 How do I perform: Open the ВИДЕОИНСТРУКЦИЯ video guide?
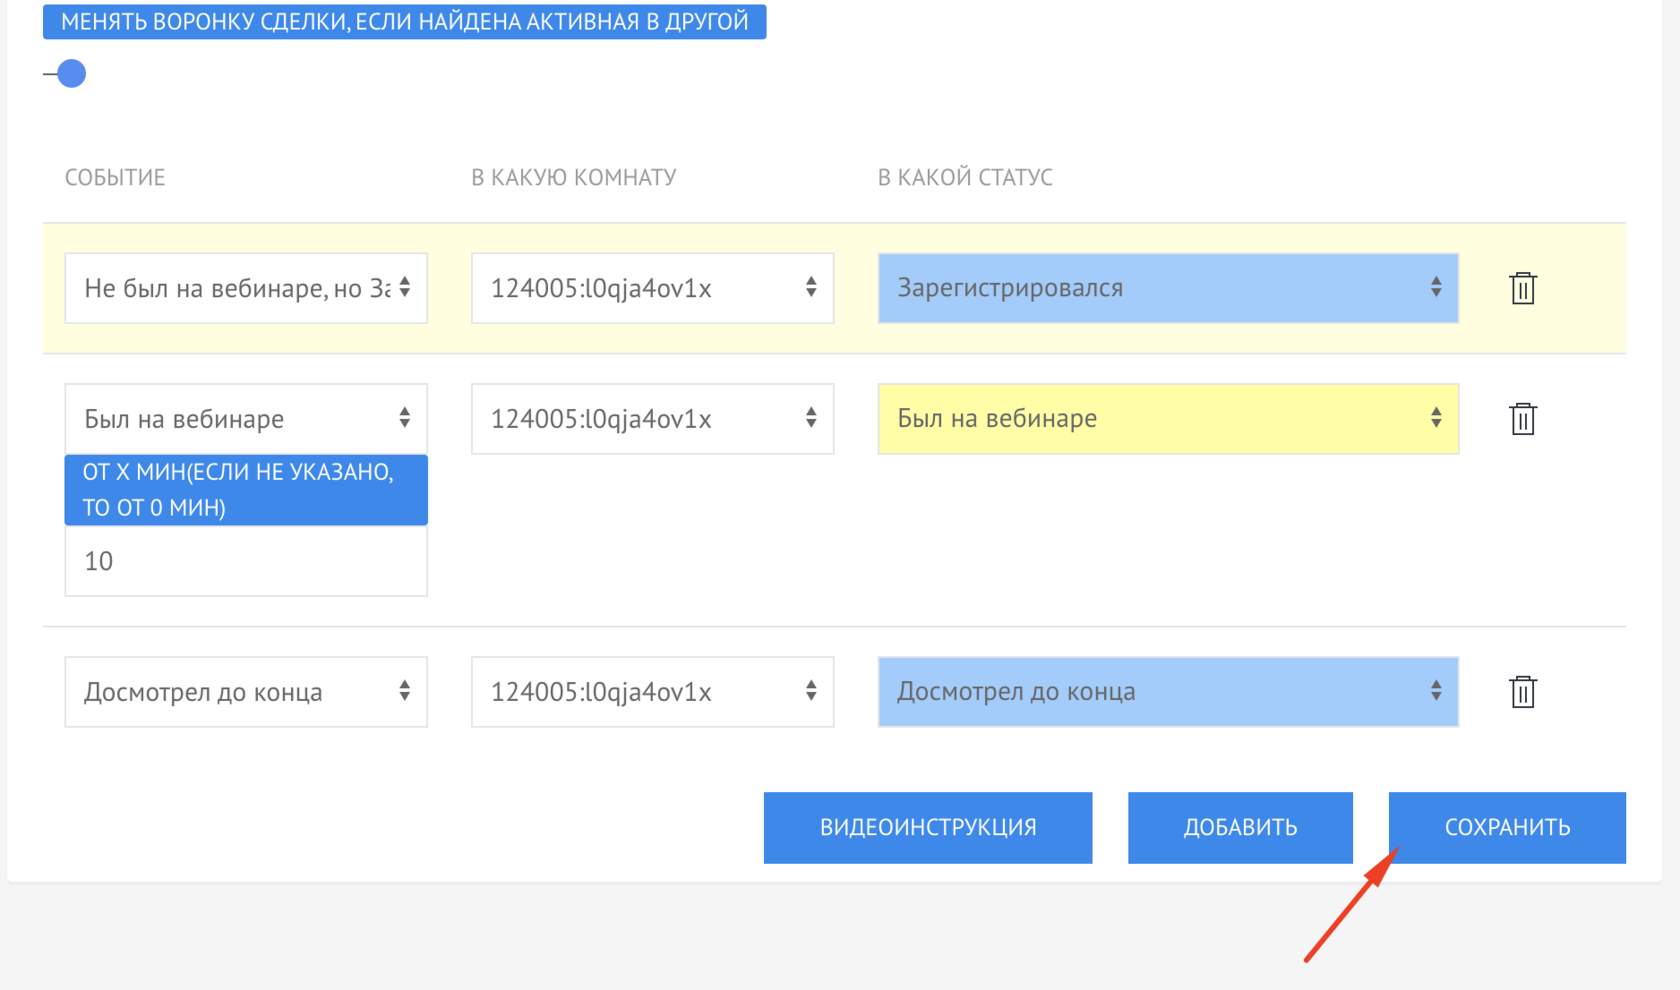(x=927, y=827)
